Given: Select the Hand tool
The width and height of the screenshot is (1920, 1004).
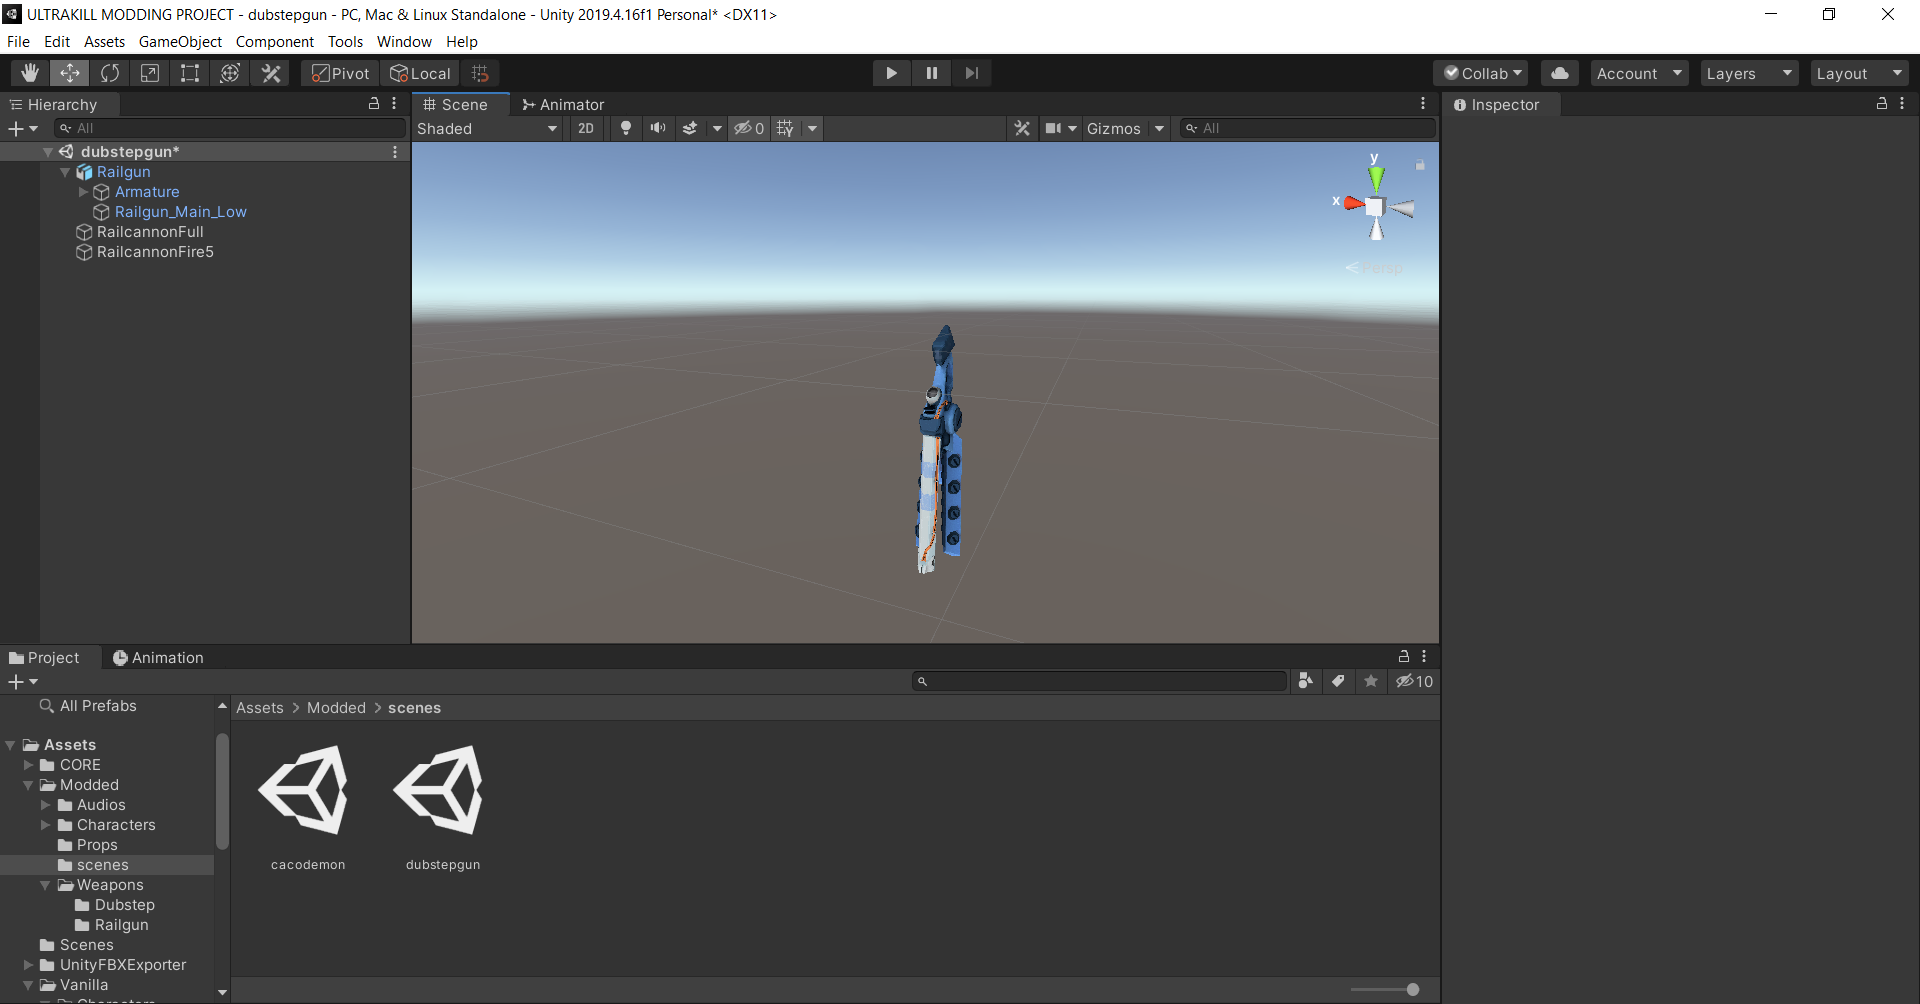Looking at the screenshot, I should (30, 73).
